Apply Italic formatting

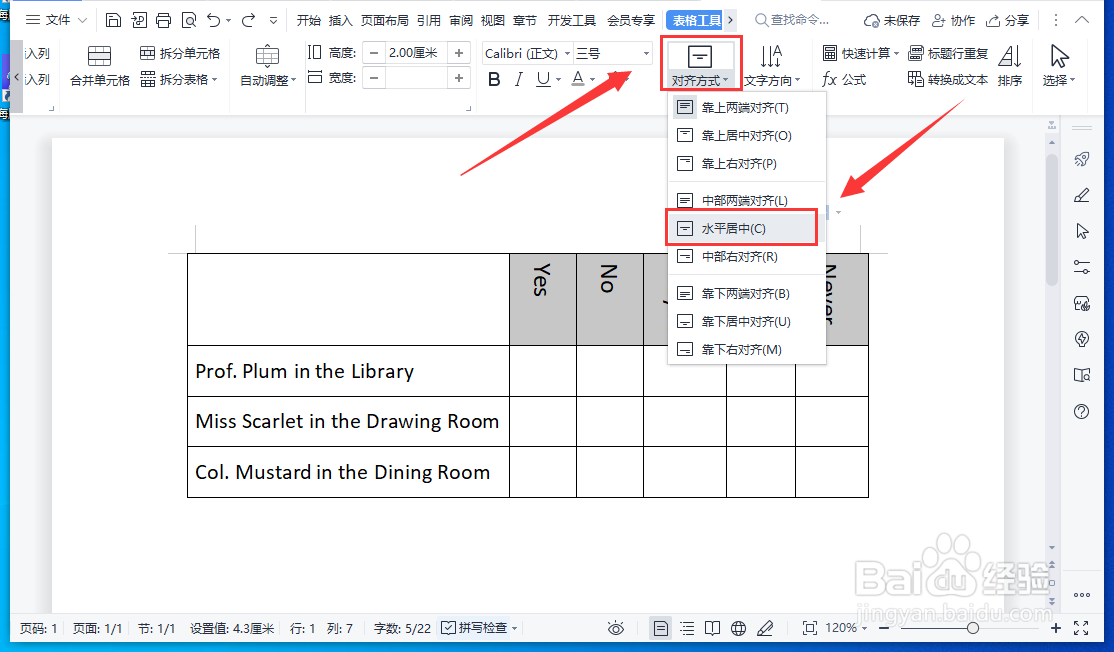point(519,80)
